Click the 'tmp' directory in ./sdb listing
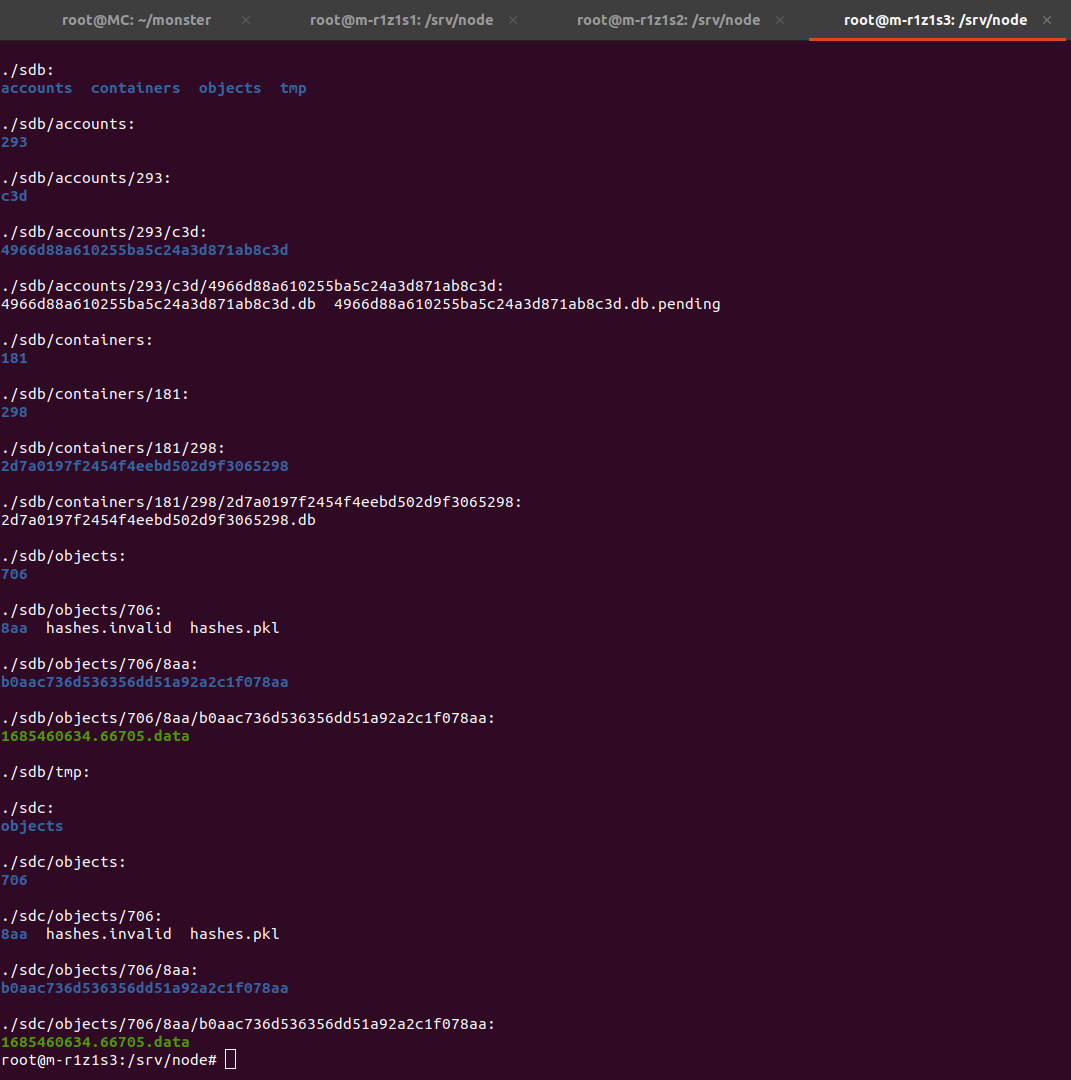The width and height of the screenshot is (1071, 1080). pos(293,88)
